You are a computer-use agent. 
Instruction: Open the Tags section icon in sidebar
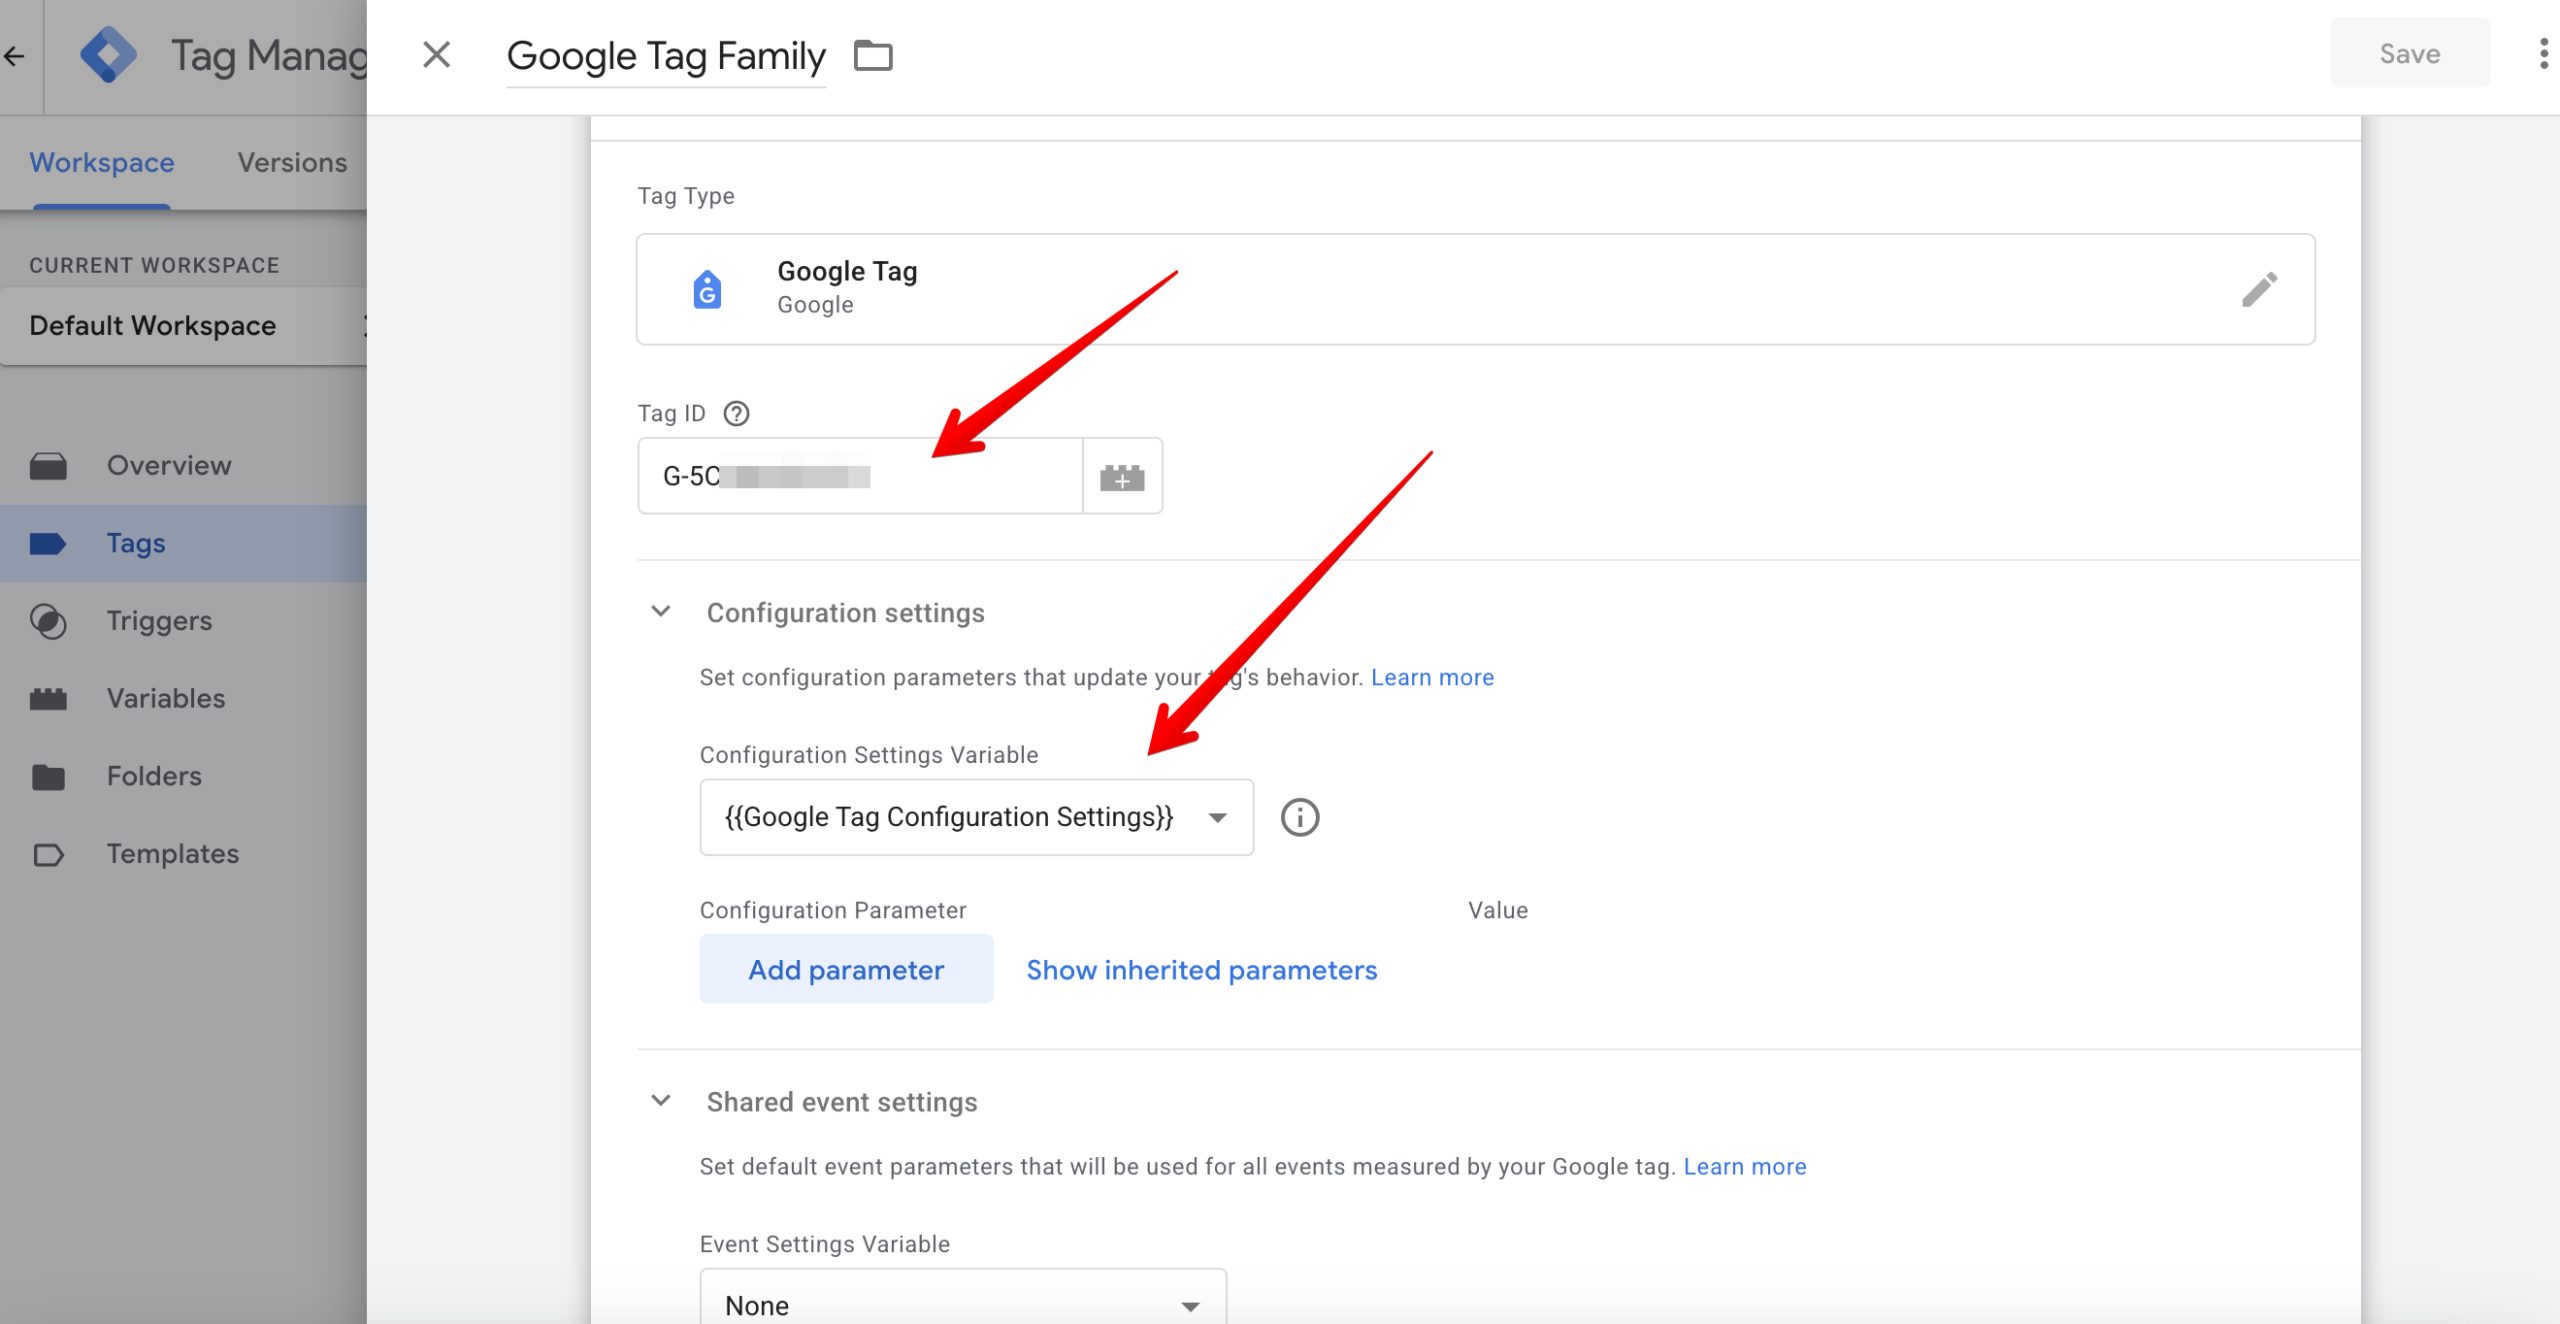48,542
